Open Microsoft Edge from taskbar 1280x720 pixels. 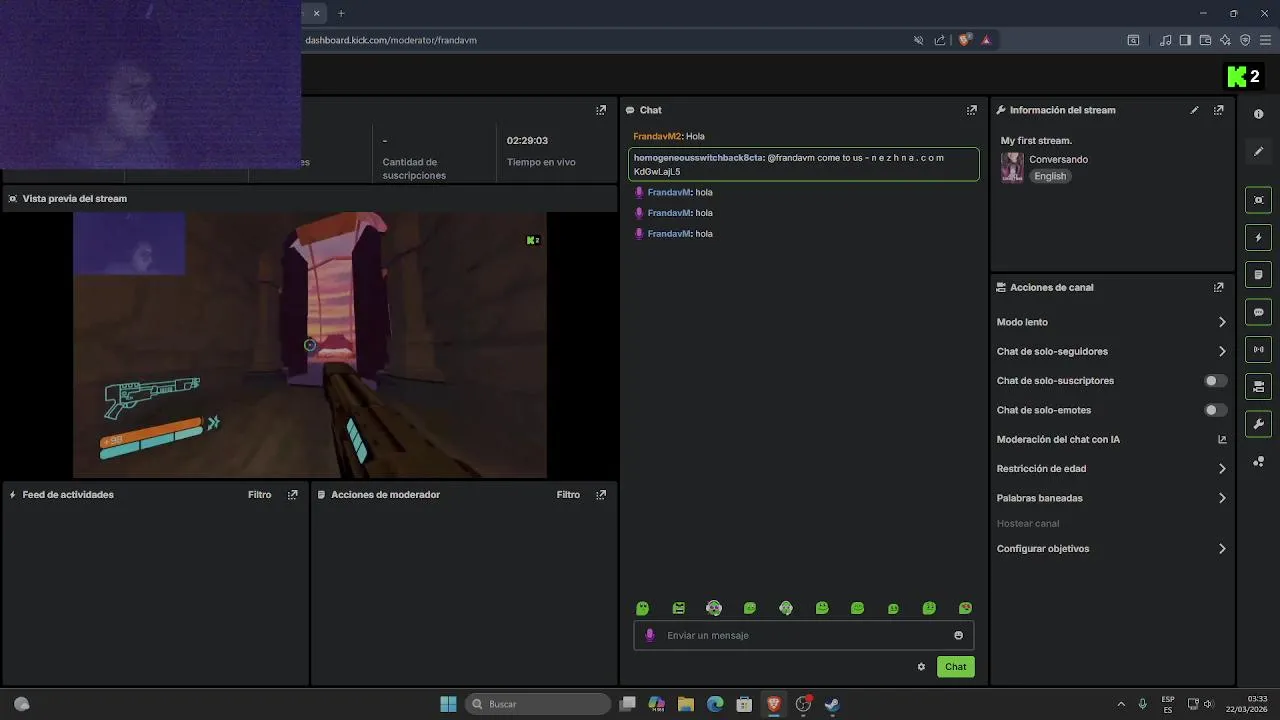coord(715,704)
